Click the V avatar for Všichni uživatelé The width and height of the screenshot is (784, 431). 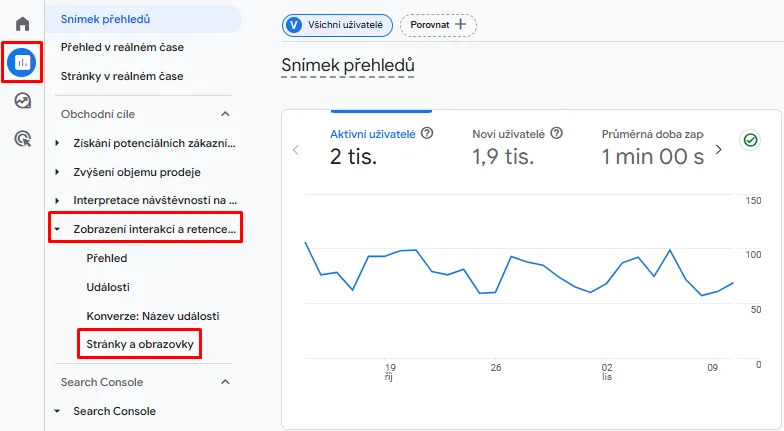tap(294, 25)
